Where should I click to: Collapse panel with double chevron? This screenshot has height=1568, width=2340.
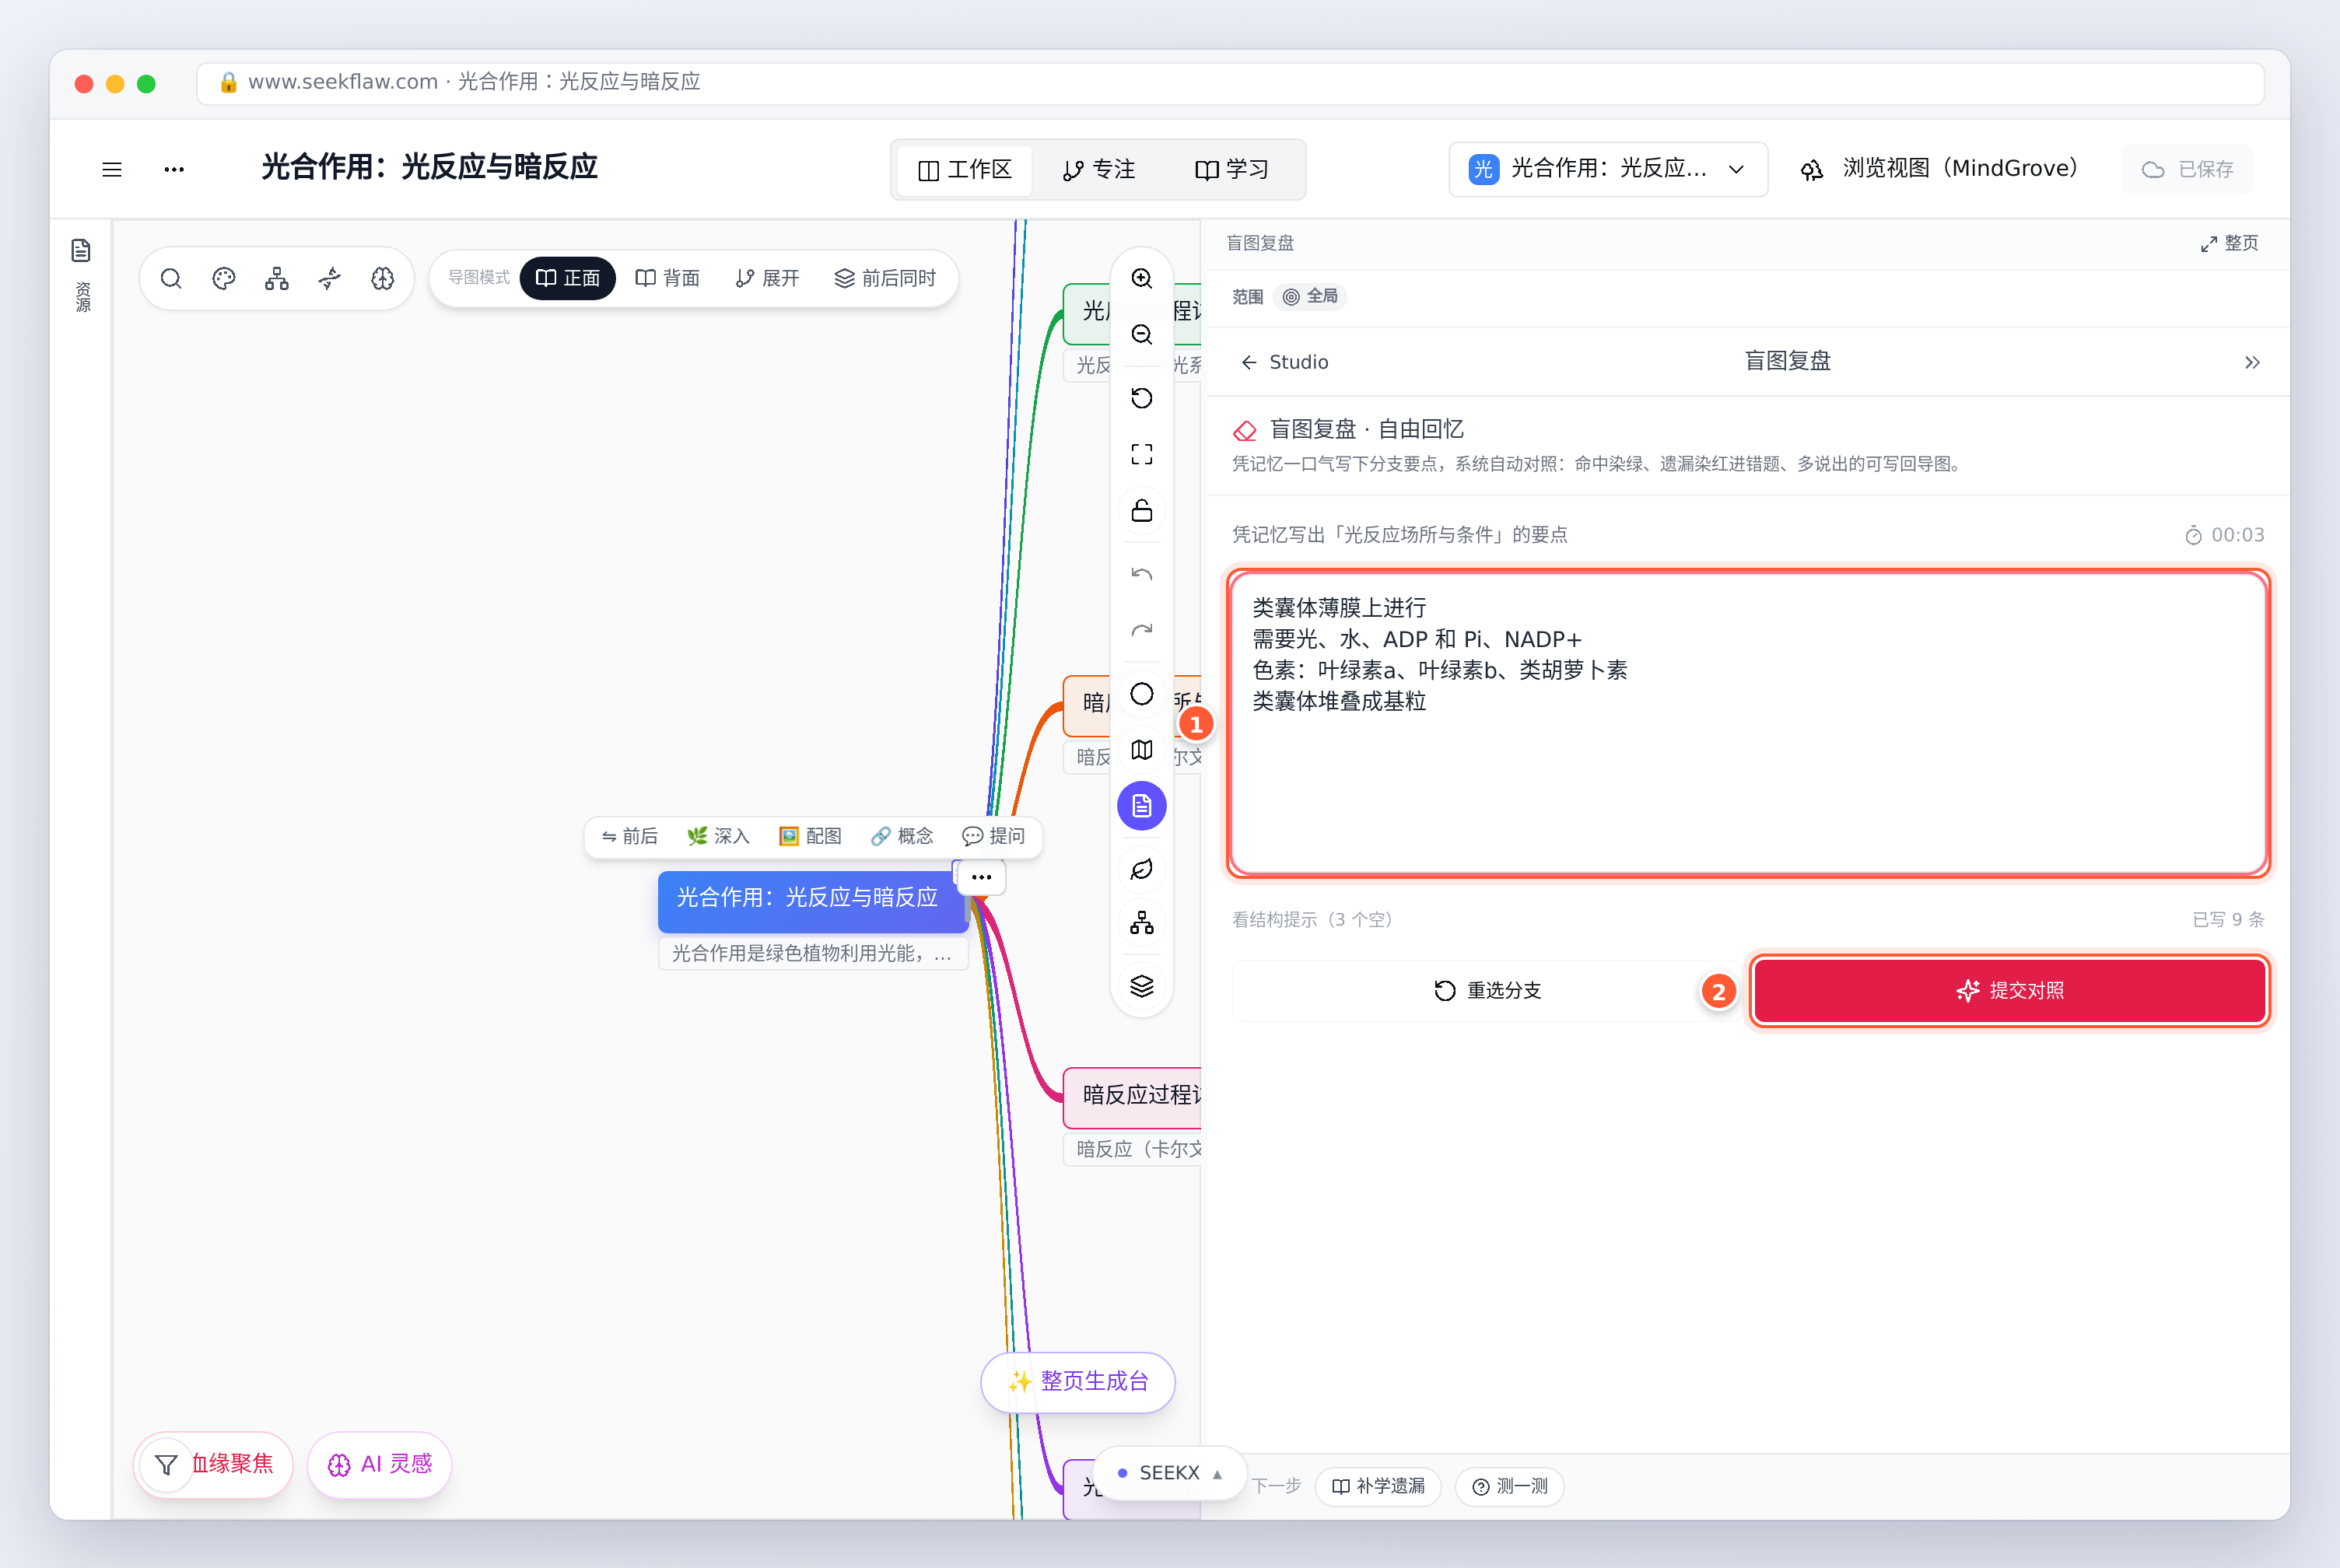pyautogui.click(x=2252, y=363)
